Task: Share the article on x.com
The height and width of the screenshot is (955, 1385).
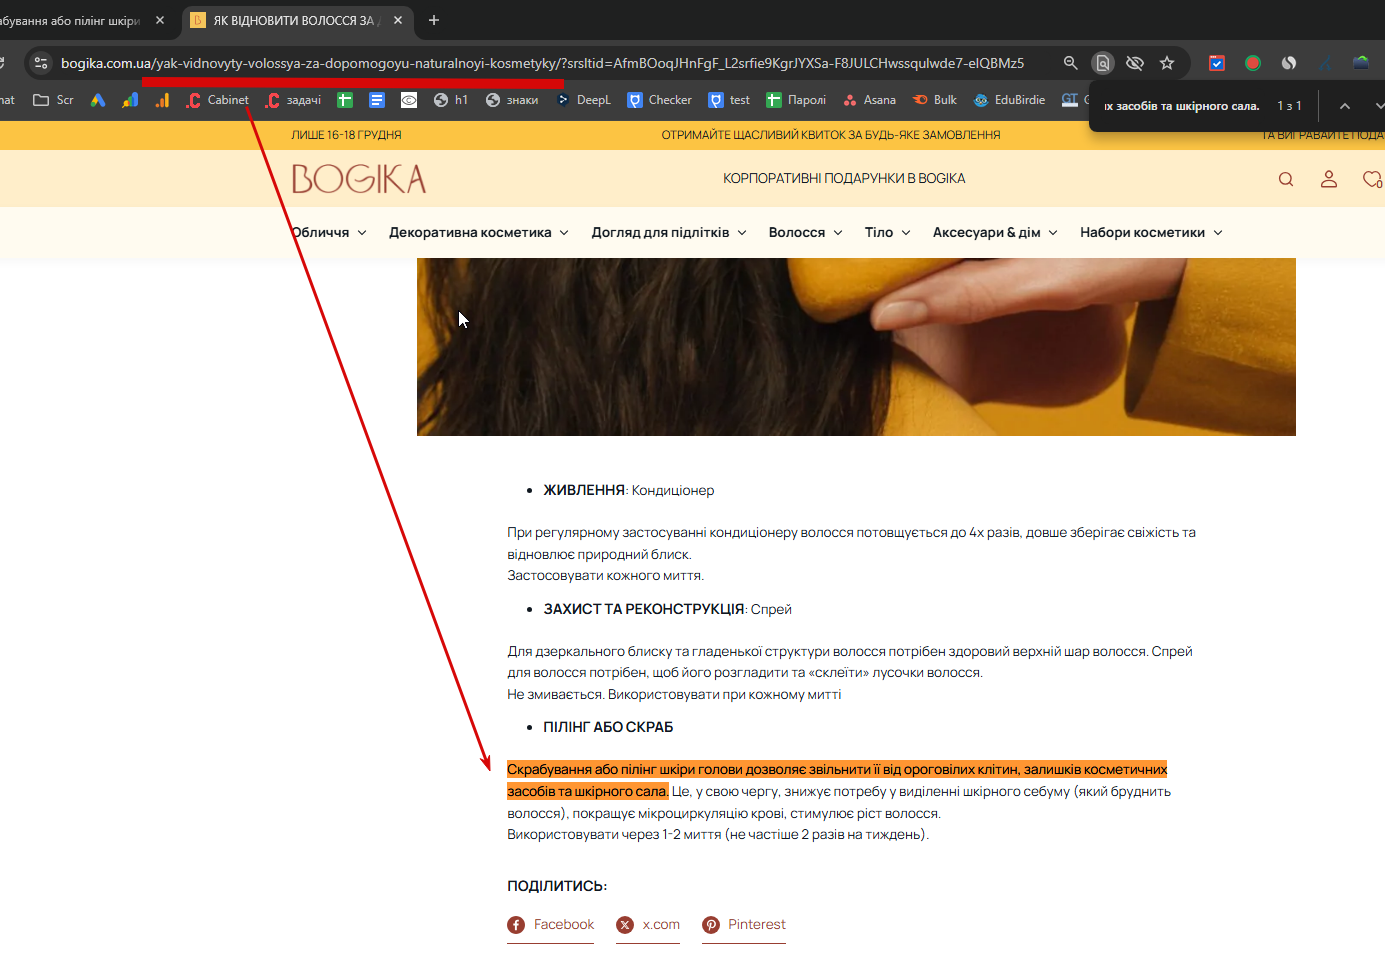Action: click(x=648, y=925)
